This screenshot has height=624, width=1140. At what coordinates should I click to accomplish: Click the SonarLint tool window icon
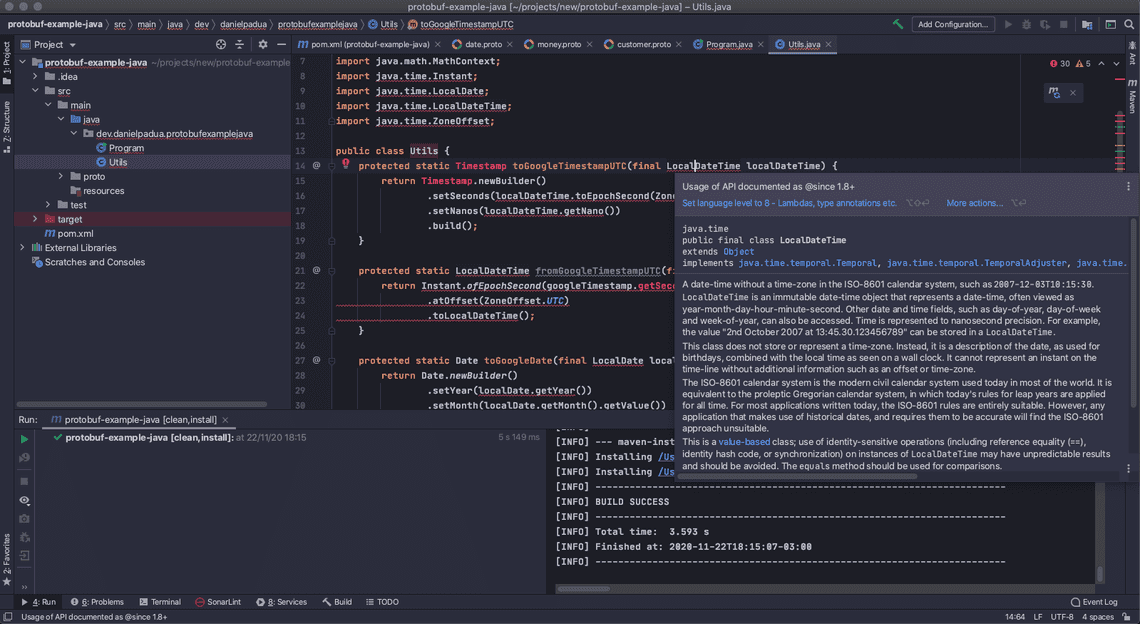(217, 602)
